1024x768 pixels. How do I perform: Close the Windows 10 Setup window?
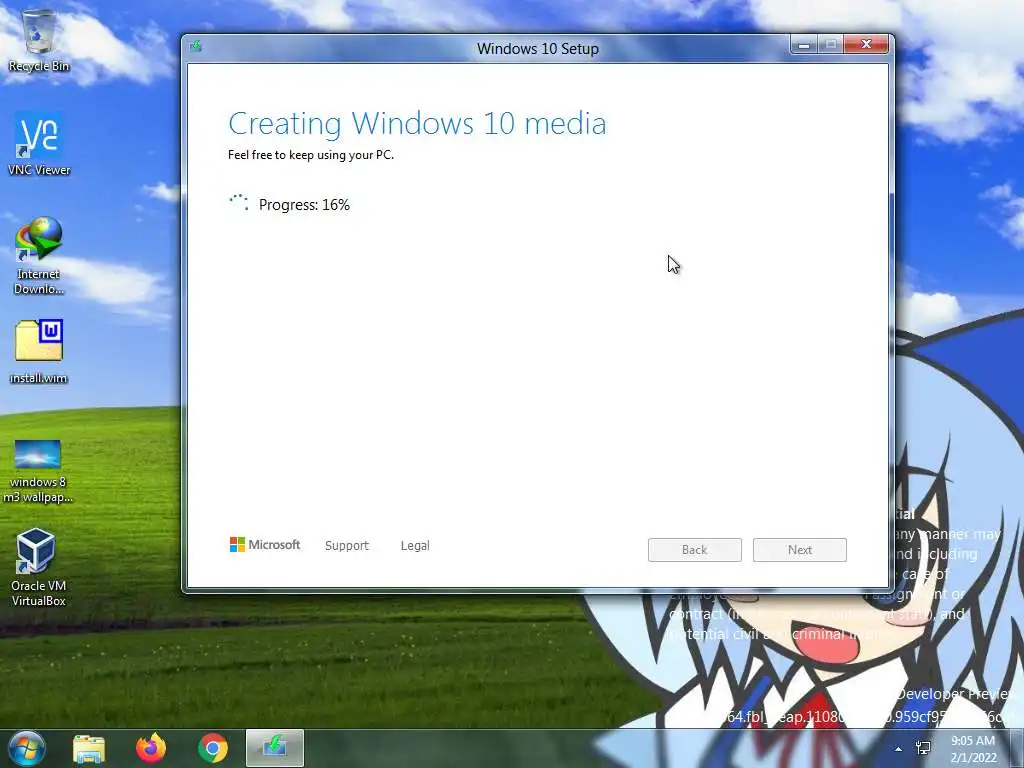pos(866,44)
